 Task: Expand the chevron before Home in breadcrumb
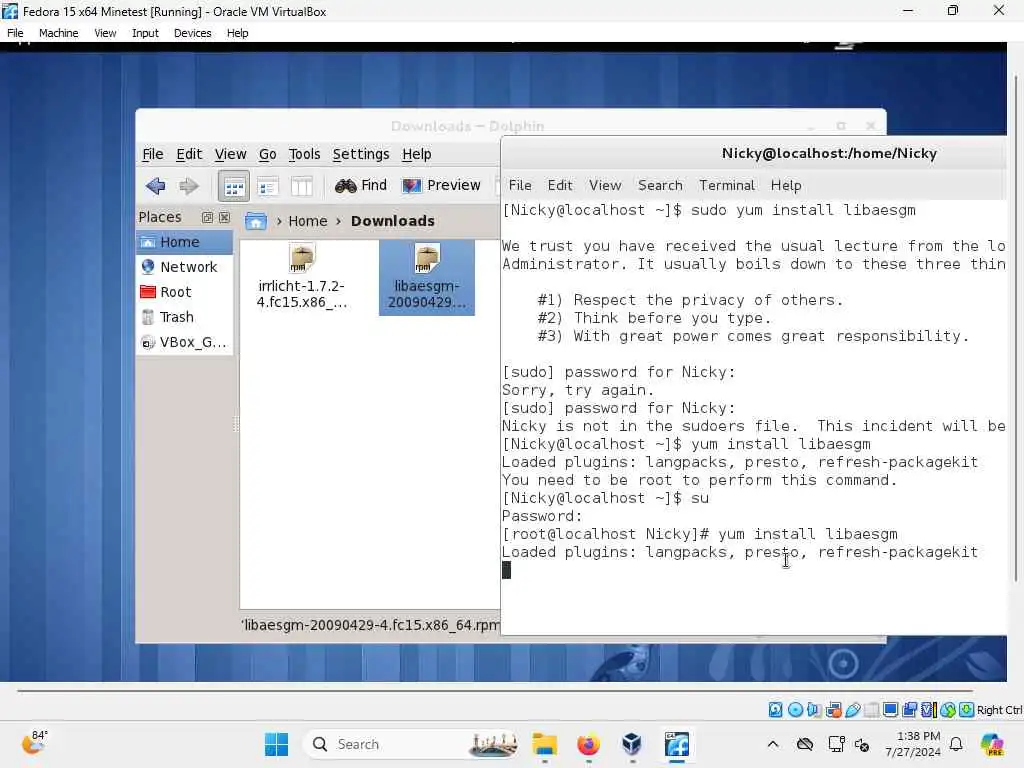click(279, 221)
